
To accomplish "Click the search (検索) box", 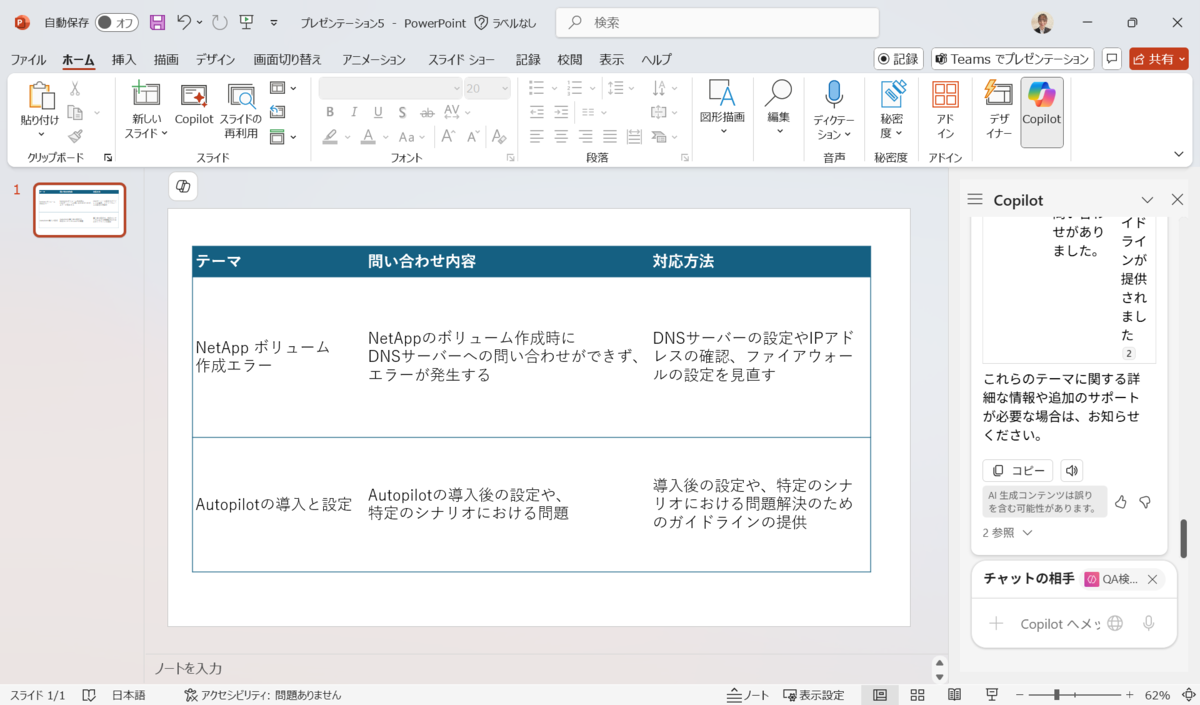I will tap(717, 22).
